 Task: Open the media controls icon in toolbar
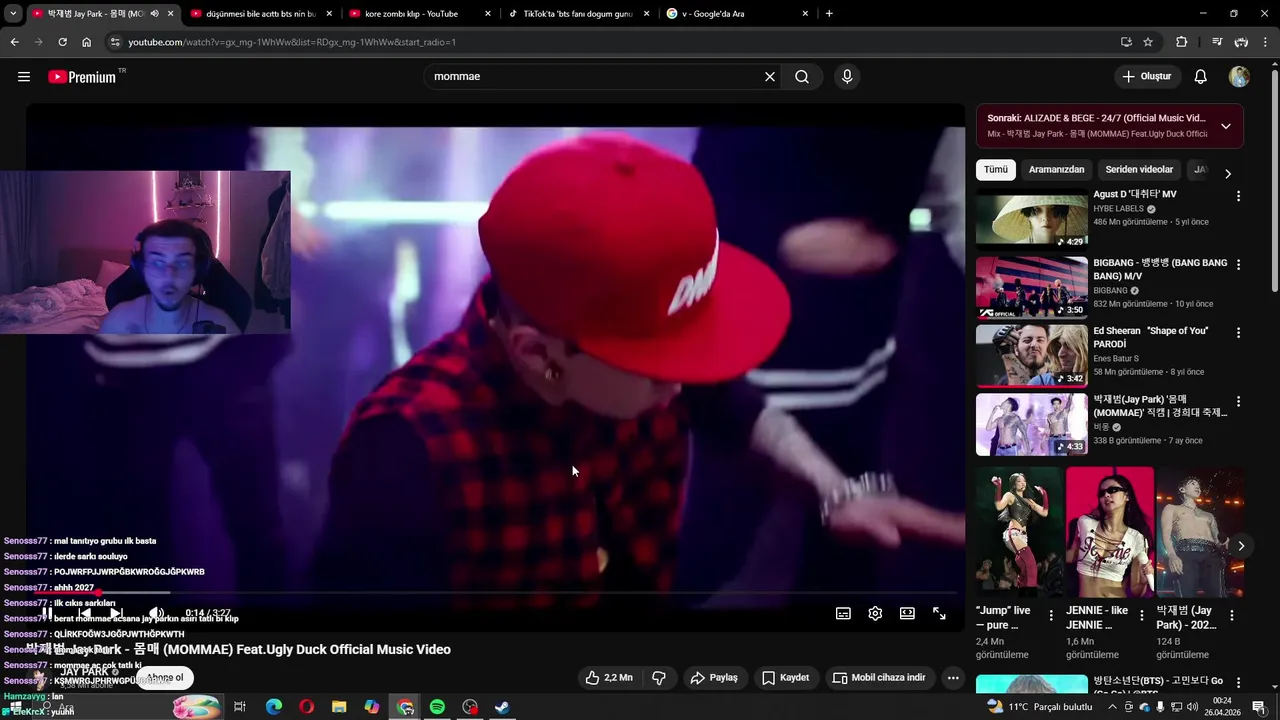[1217, 42]
